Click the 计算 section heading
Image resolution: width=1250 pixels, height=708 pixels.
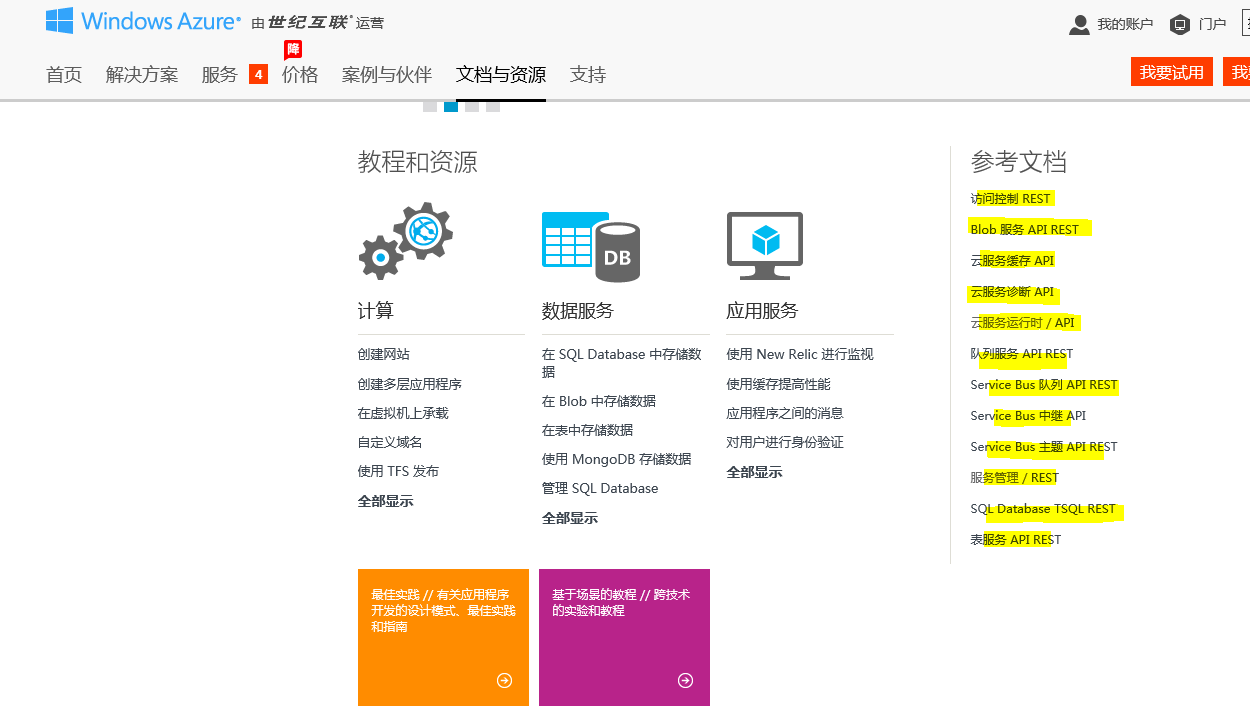(376, 311)
